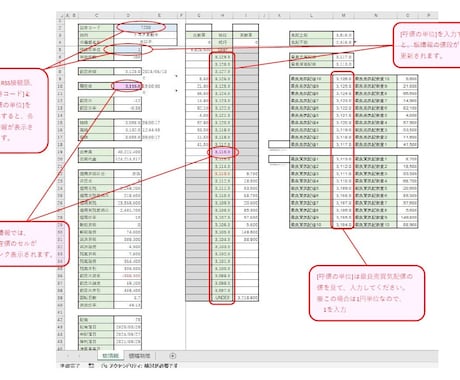
Task: Click the blue price unit input cell
Action: pyautogui.click(x=128, y=49)
